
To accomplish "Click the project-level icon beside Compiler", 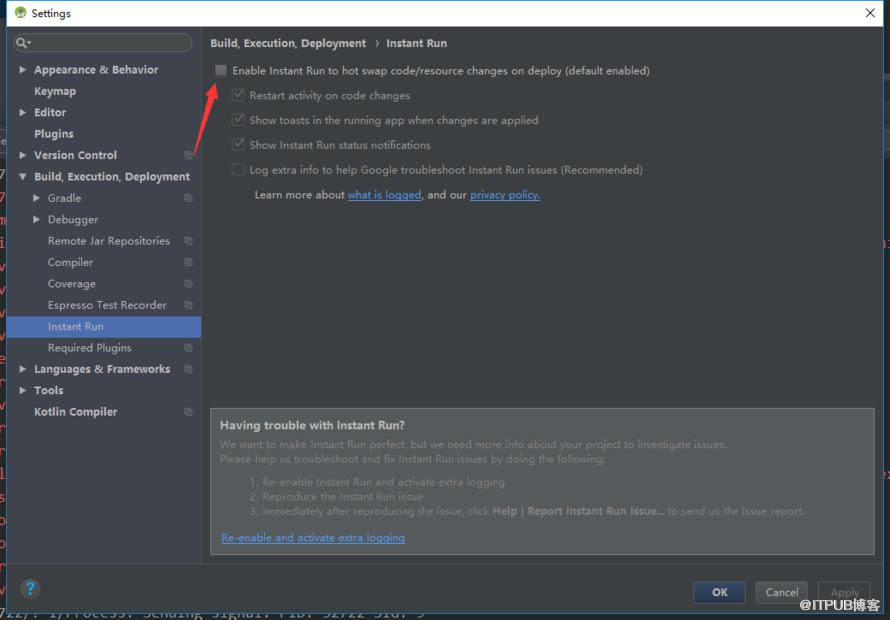I will (188, 262).
